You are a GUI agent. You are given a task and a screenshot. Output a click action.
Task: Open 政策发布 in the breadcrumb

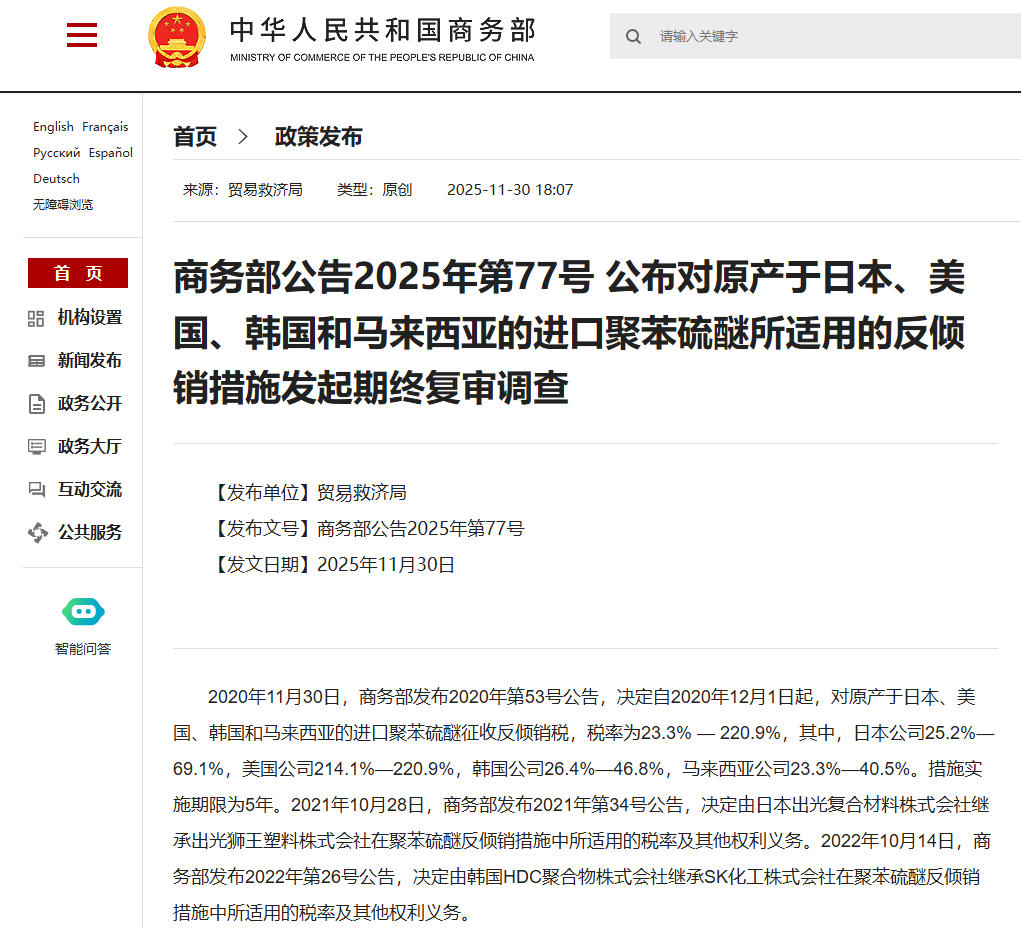(x=318, y=138)
